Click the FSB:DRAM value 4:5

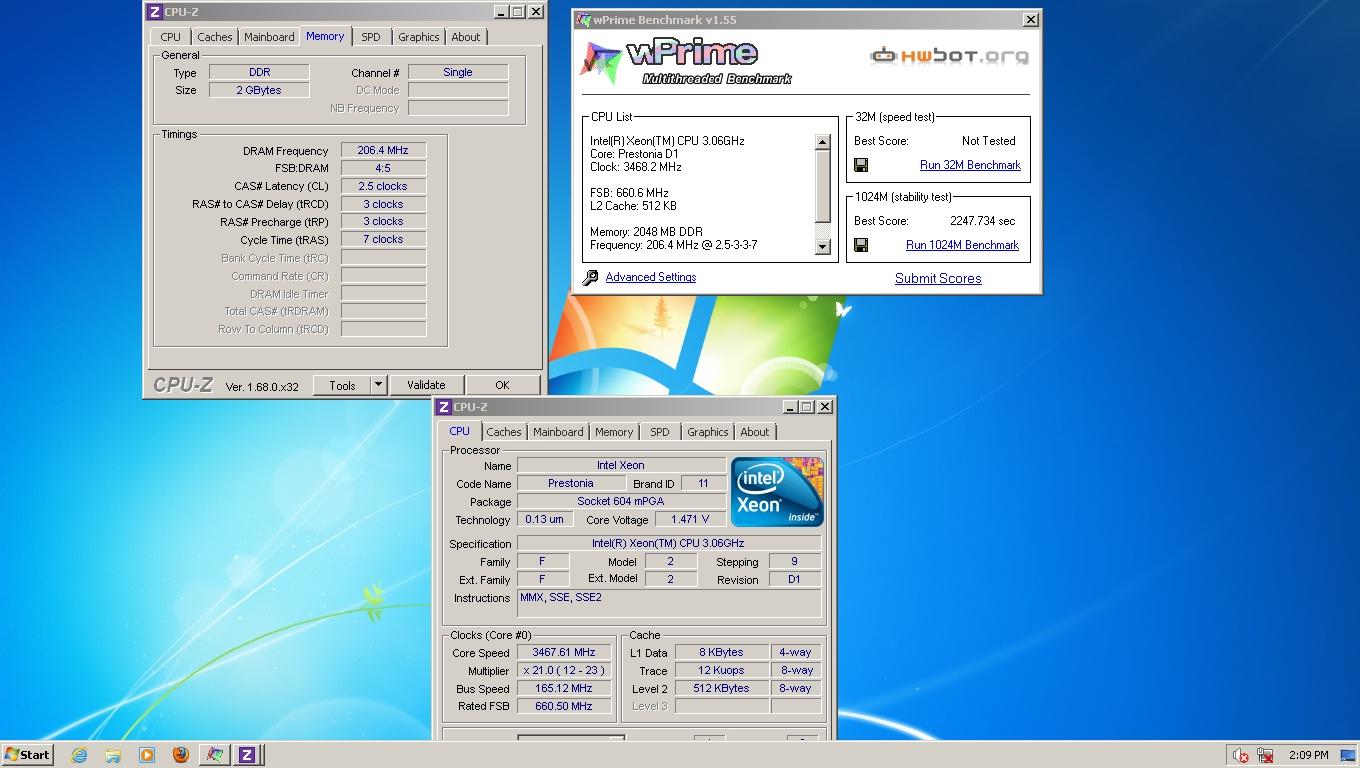tap(383, 168)
